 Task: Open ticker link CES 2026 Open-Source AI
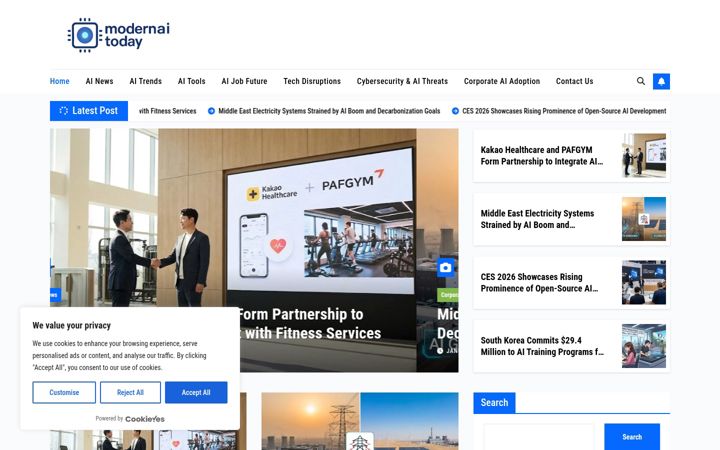click(x=564, y=111)
